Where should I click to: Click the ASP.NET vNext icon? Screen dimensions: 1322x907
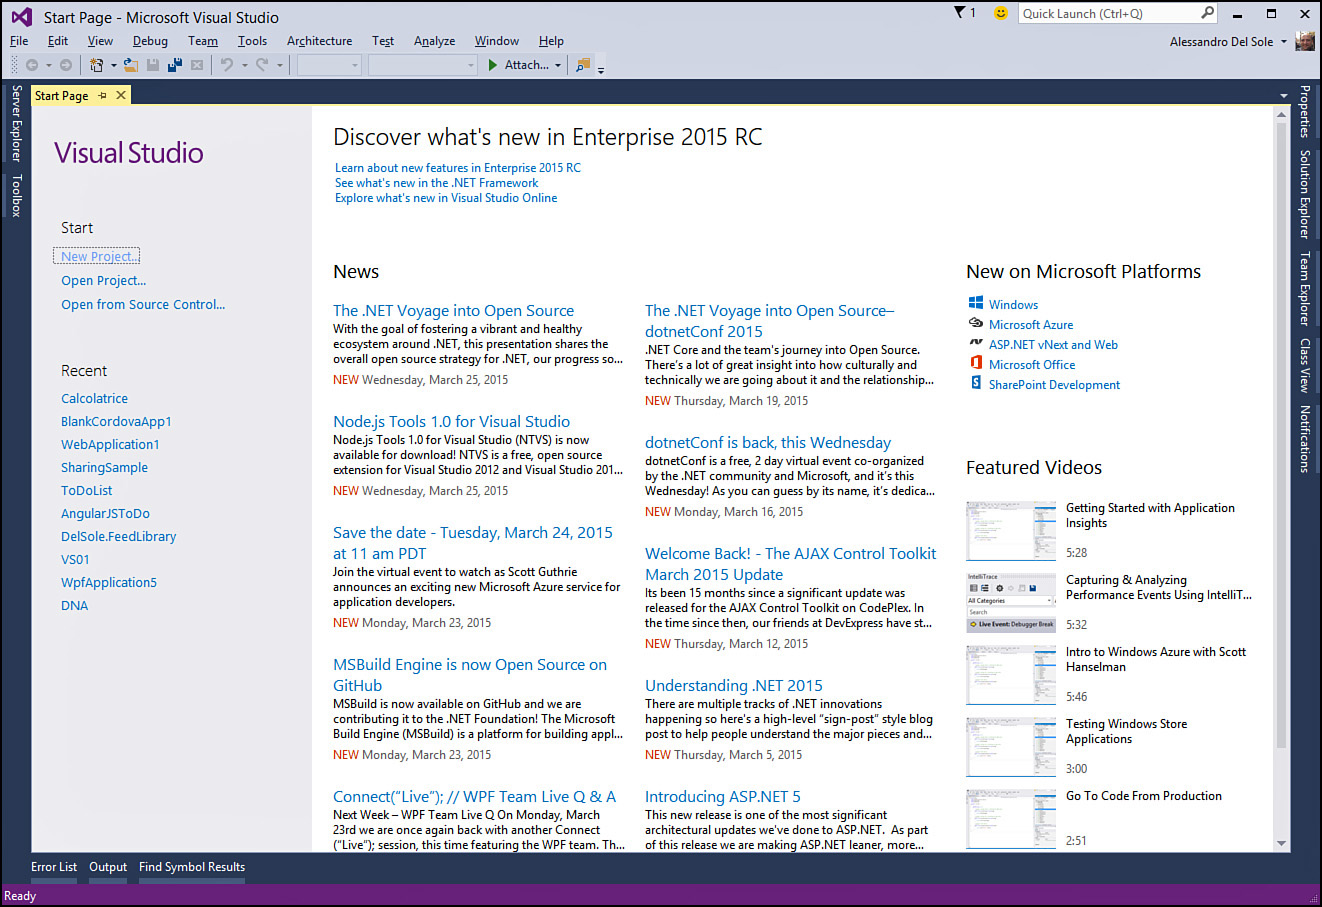tap(976, 343)
